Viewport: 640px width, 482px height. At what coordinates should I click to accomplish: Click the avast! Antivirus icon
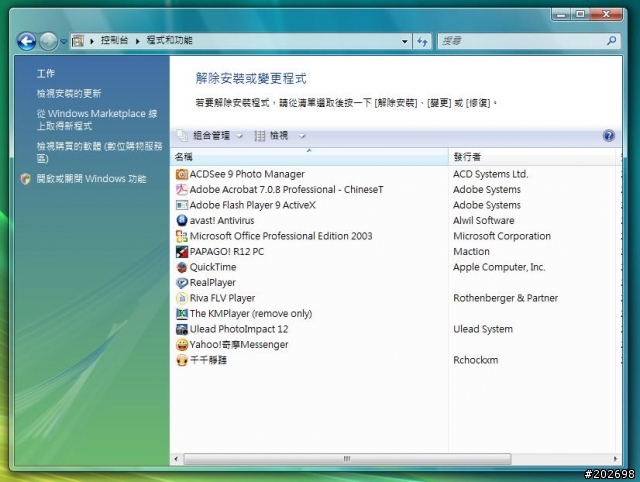(x=182, y=221)
